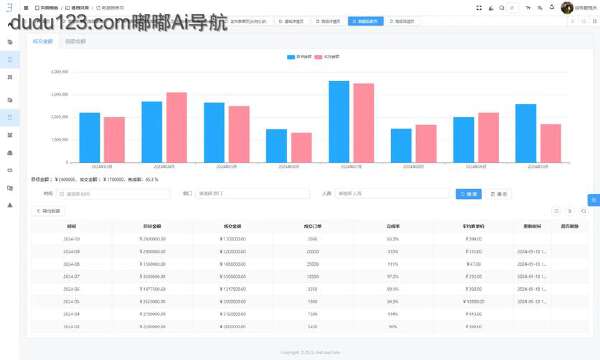Click the magnifier icon above the table
Viewport: 600px width, 360px height.
coord(584,211)
